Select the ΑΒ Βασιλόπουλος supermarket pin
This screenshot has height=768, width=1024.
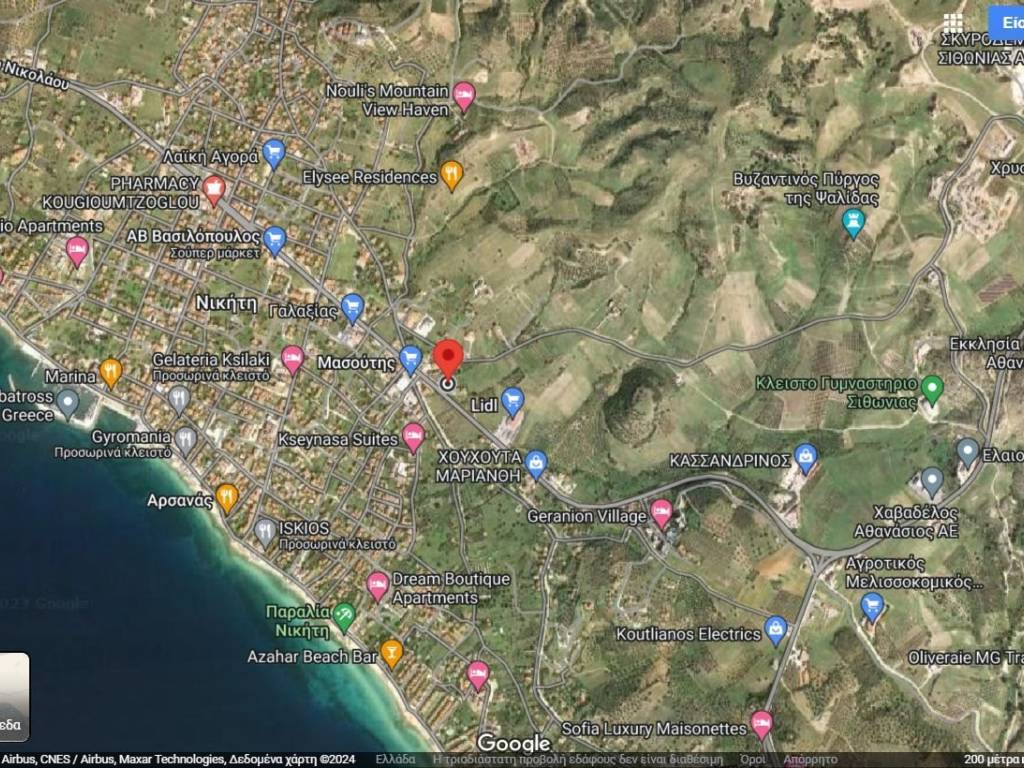click(x=274, y=240)
